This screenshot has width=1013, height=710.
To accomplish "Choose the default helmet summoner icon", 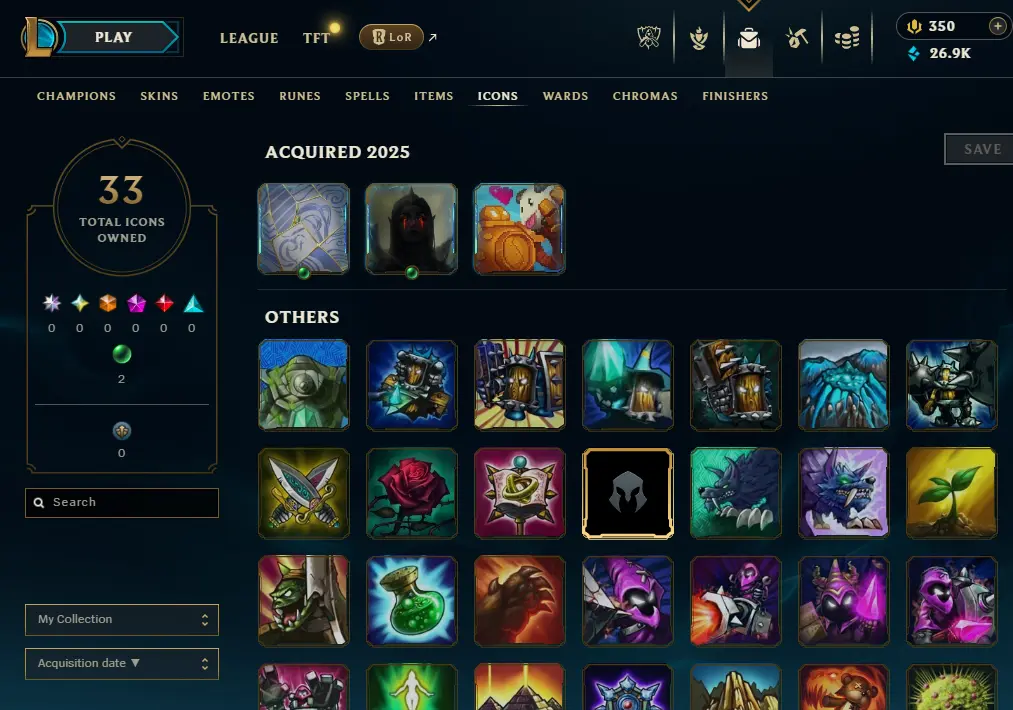I will point(627,494).
